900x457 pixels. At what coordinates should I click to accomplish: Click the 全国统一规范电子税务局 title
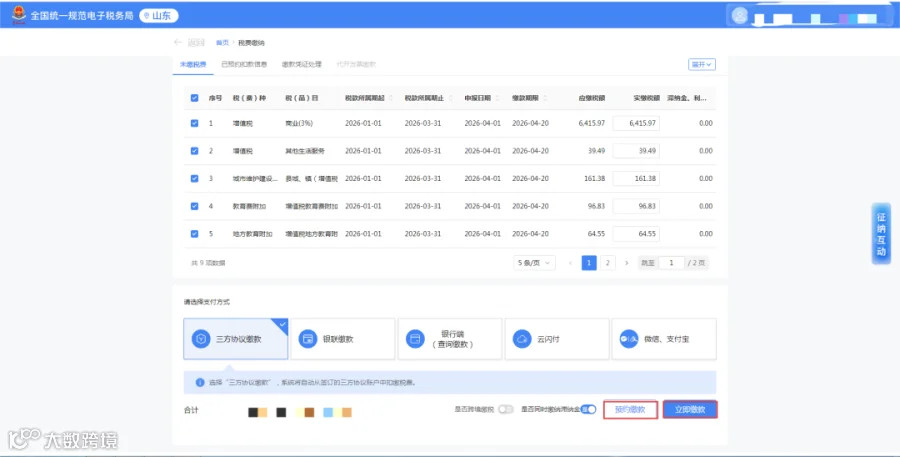click(82, 16)
